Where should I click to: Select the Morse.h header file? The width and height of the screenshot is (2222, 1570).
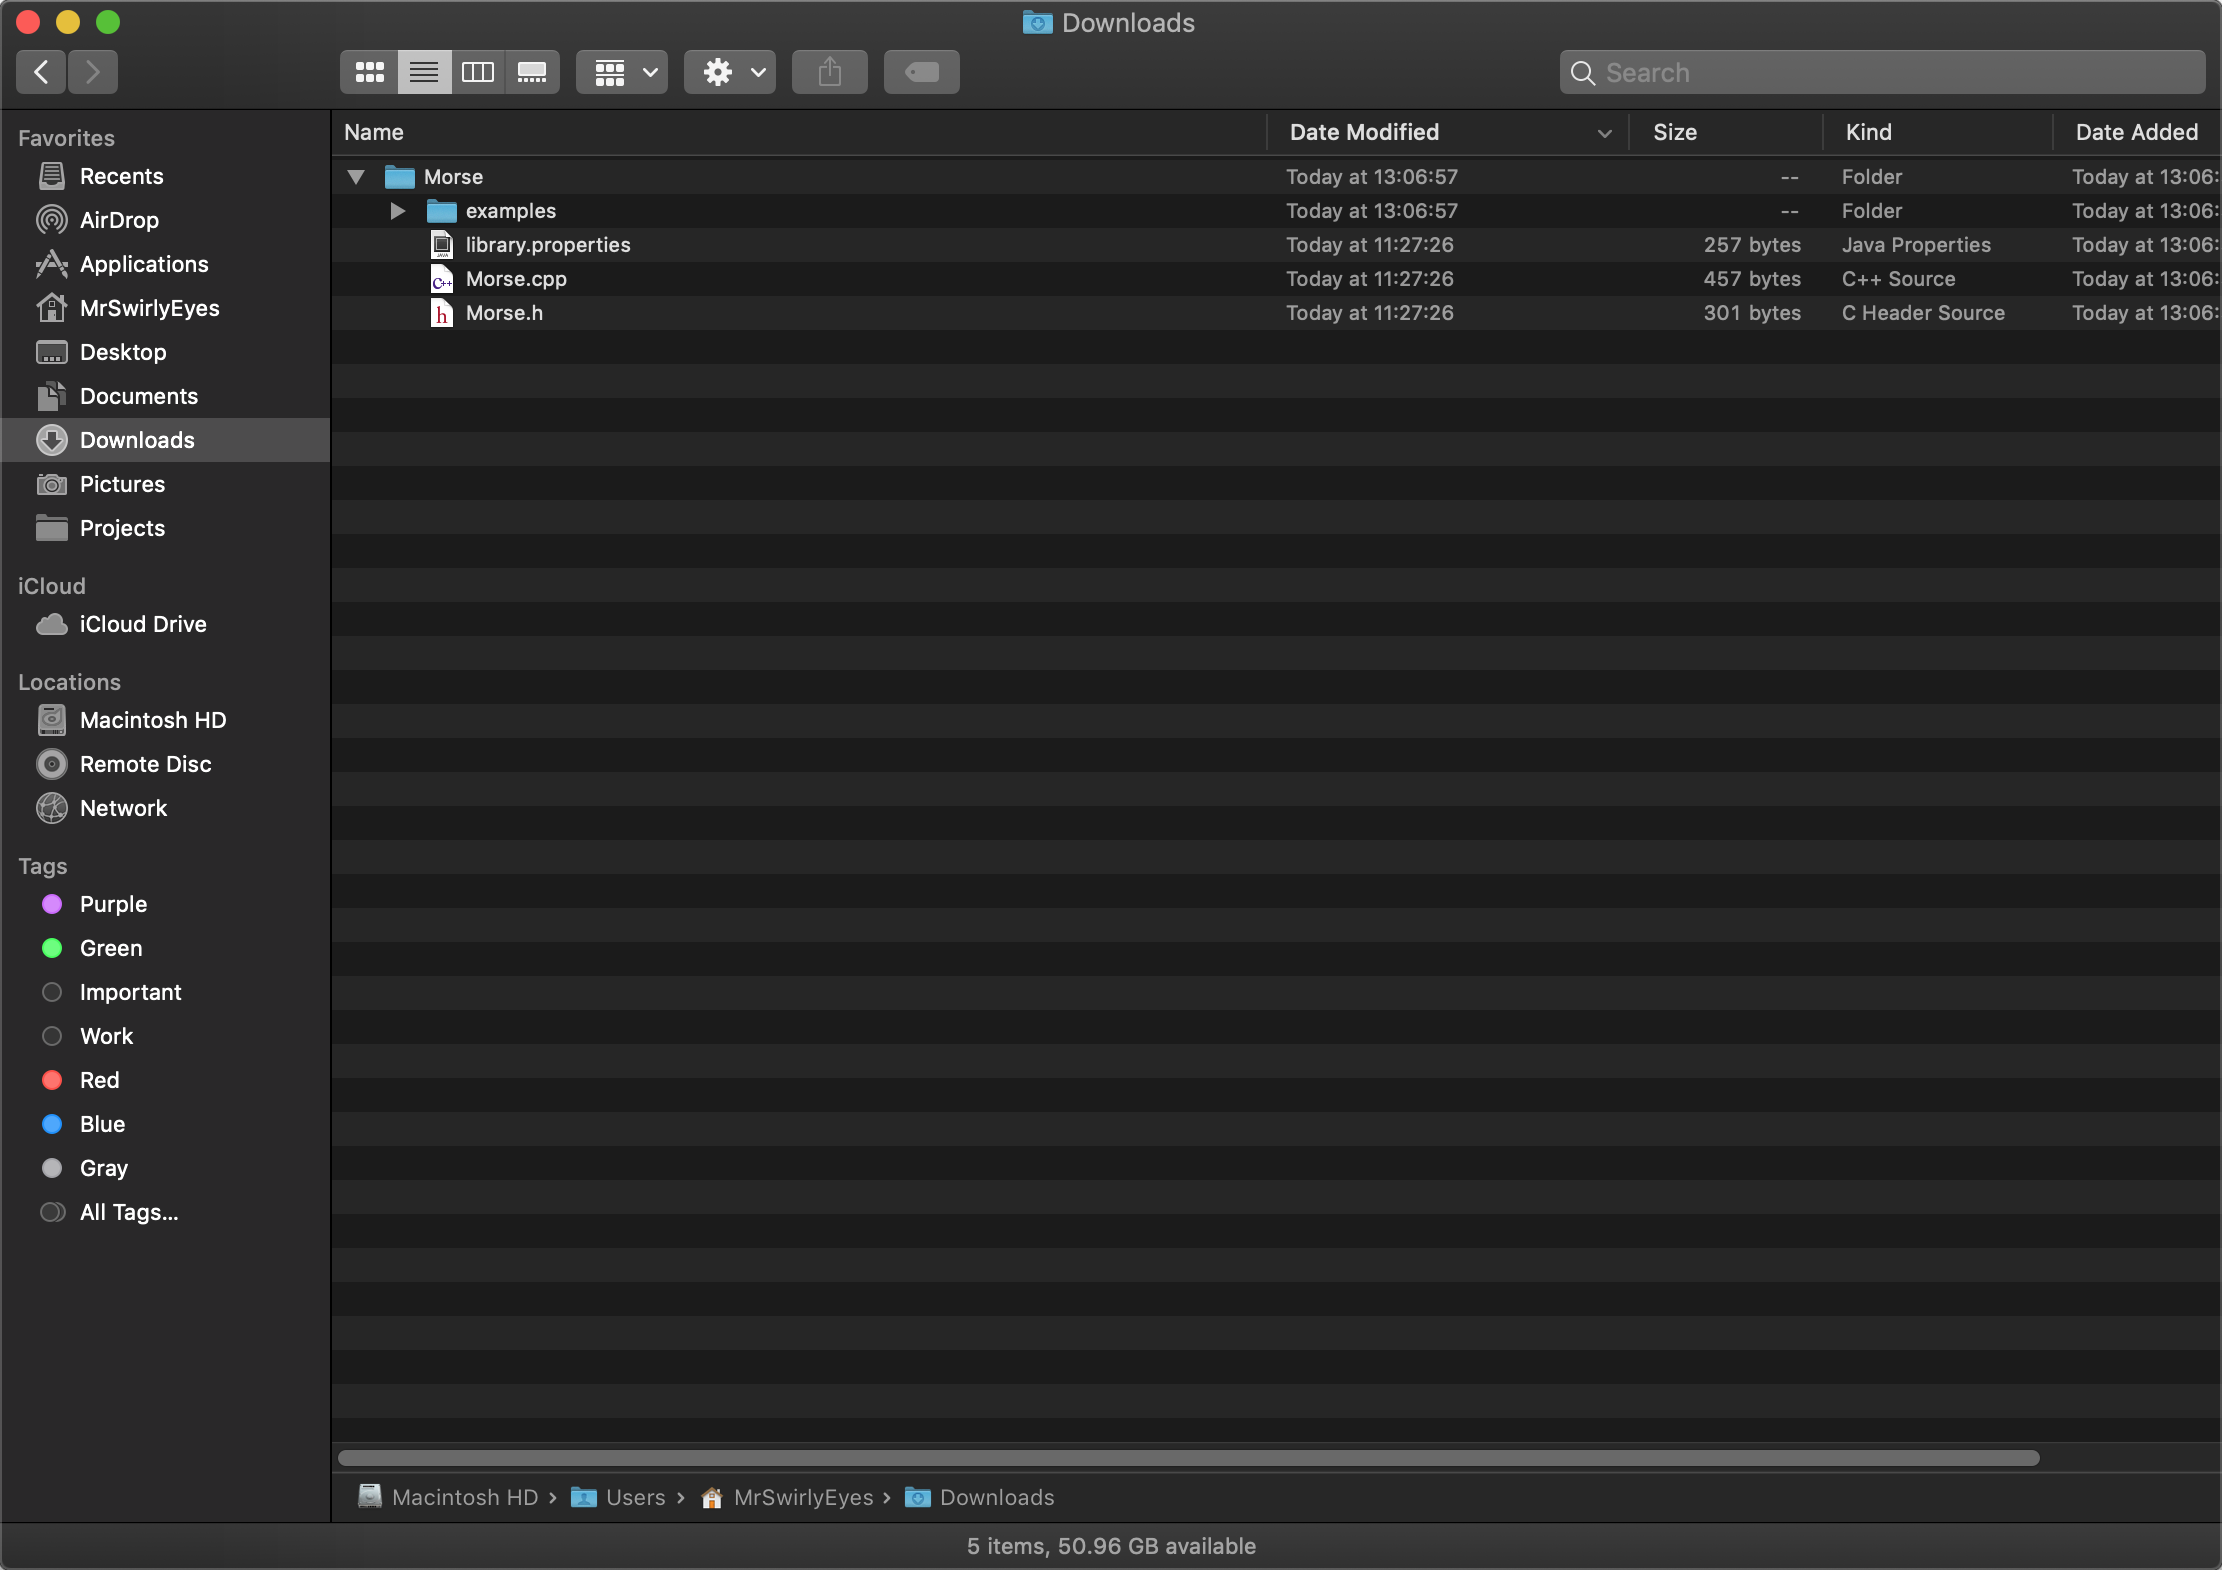[503, 313]
